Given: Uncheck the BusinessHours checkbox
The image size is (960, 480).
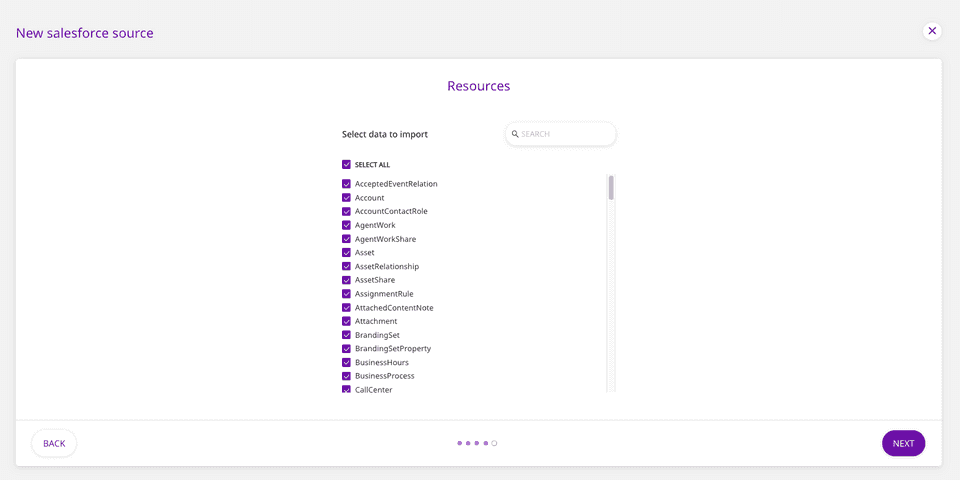Looking at the screenshot, I should tap(346, 362).
